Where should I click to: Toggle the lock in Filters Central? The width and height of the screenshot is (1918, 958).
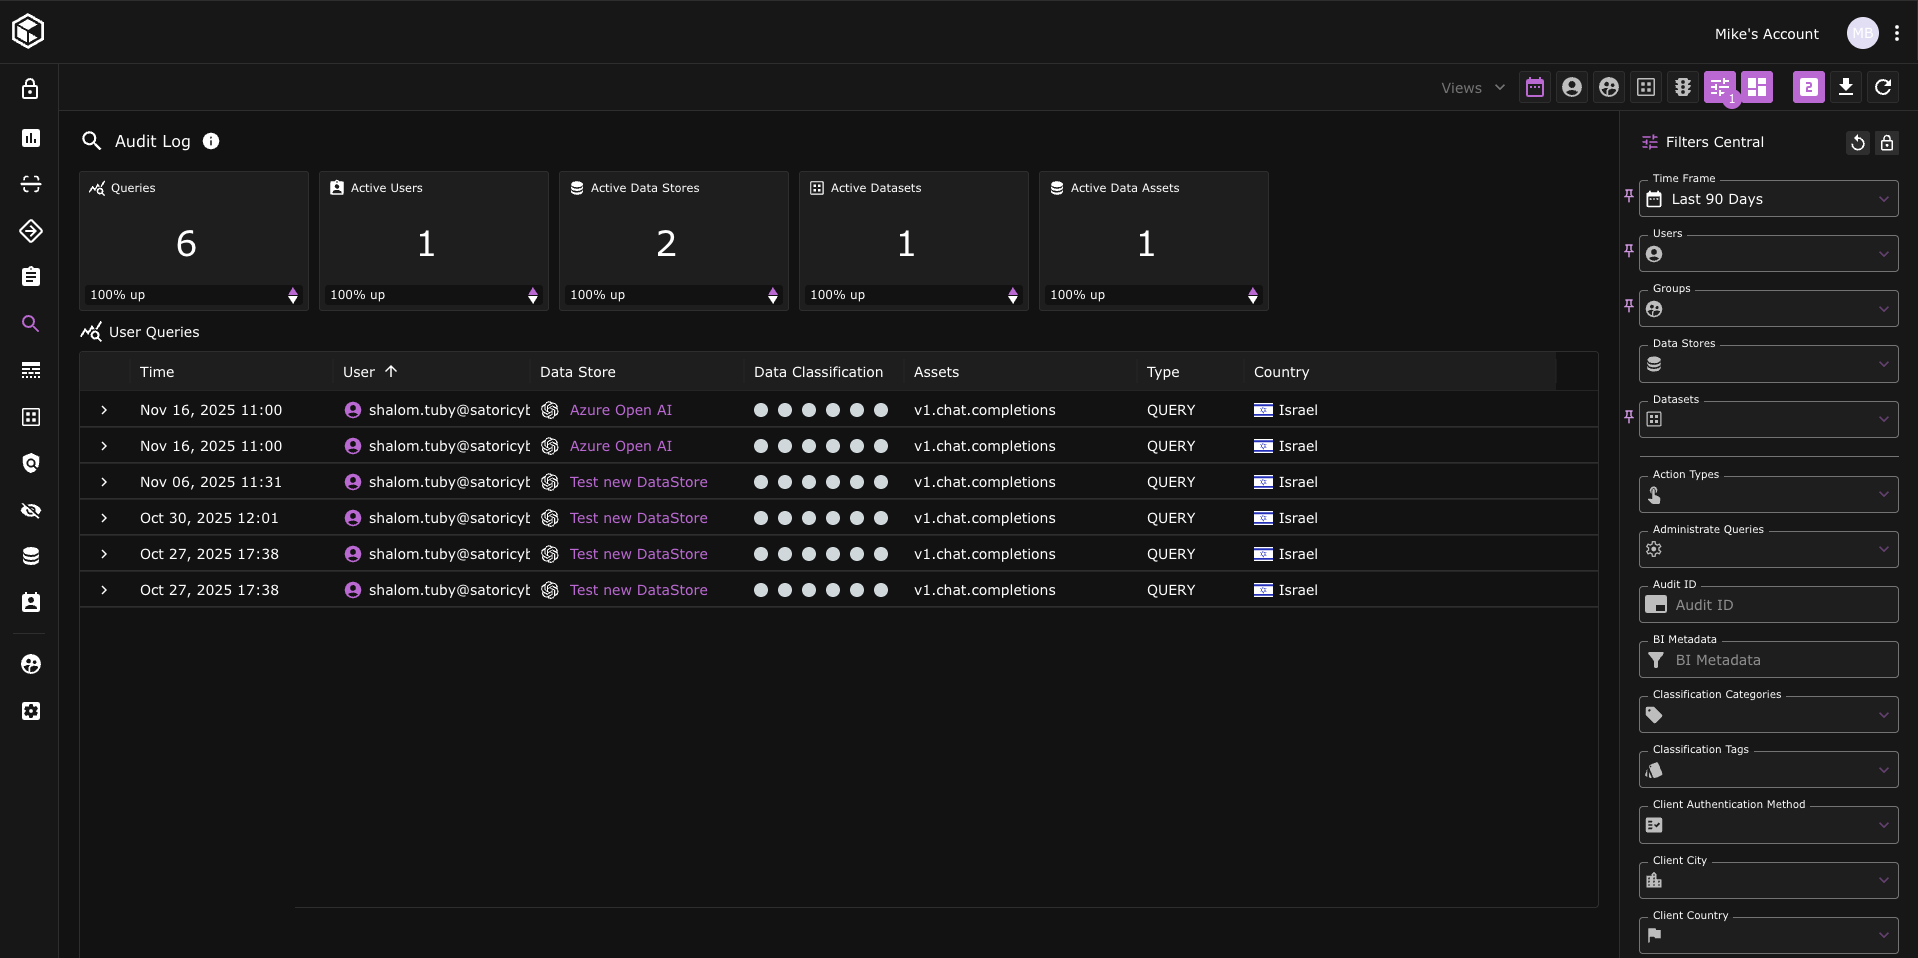[1887, 143]
